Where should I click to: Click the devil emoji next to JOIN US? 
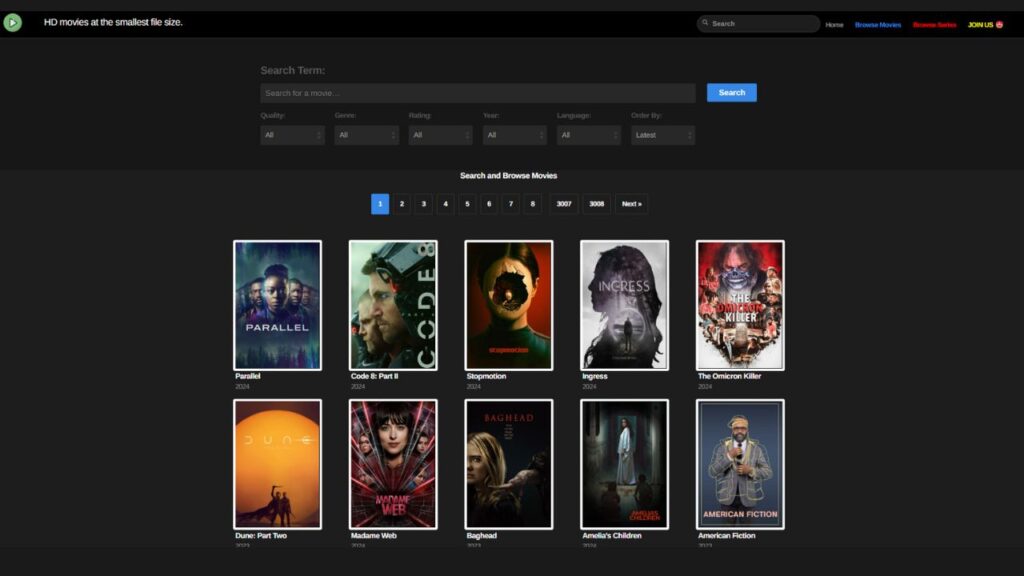point(996,23)
